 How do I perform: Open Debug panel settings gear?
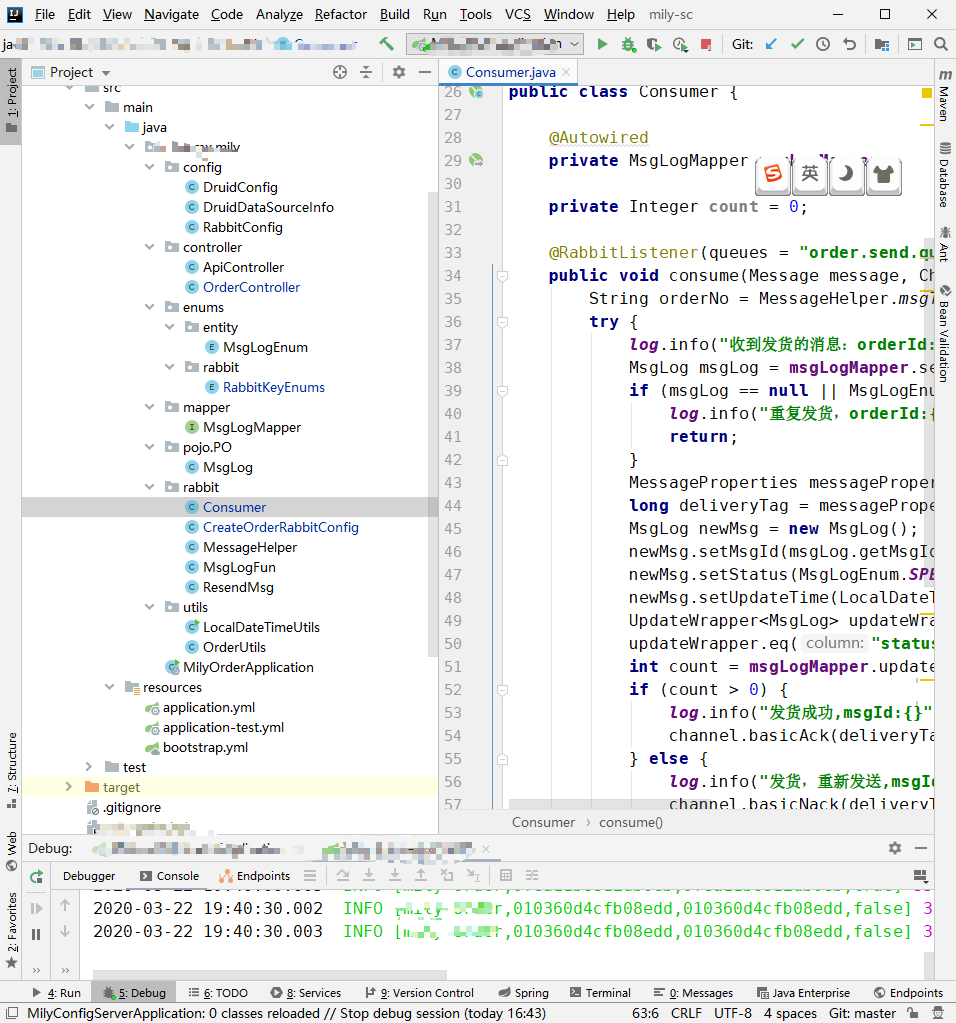(x=895, y=847)
